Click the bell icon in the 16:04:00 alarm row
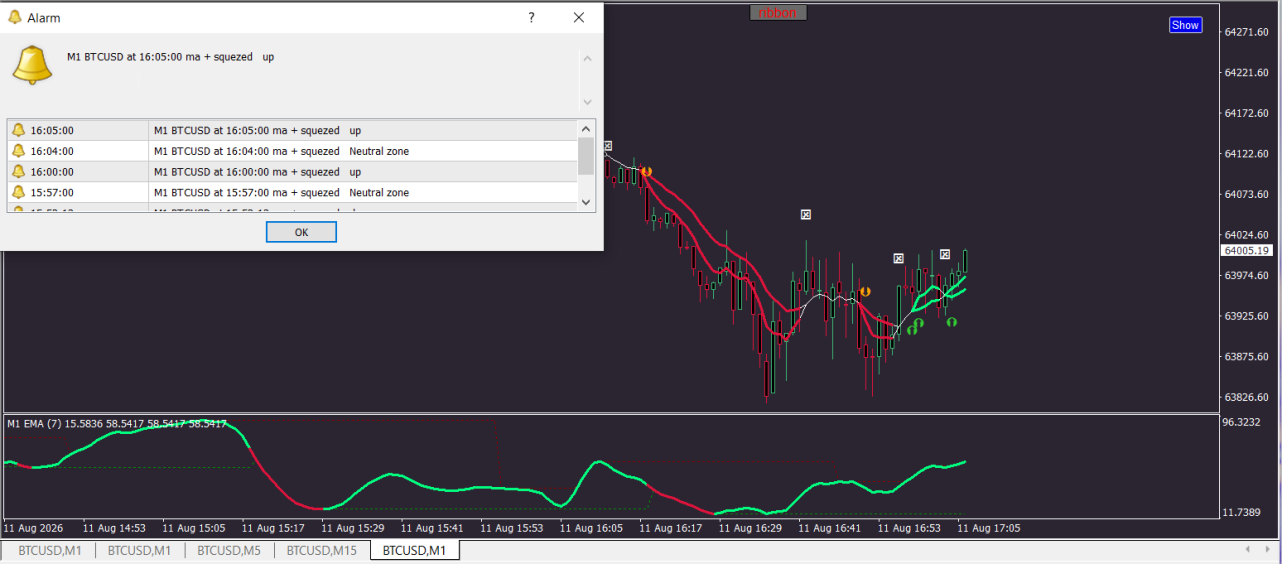The image size is (1282, 564). [x=18, y=151]
